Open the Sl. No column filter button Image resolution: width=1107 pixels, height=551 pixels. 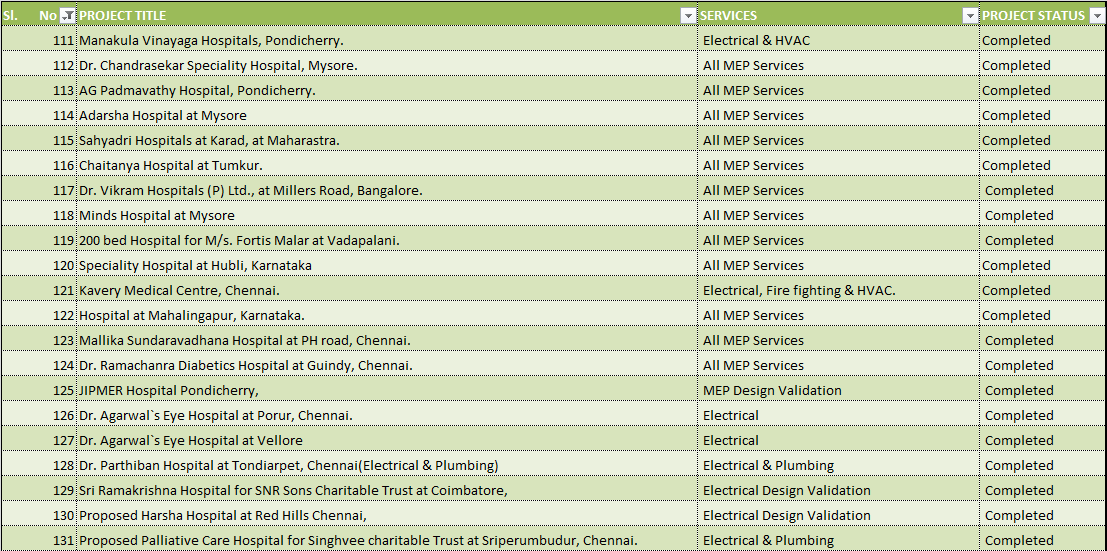pyautogui.click(x=67, y=16)
